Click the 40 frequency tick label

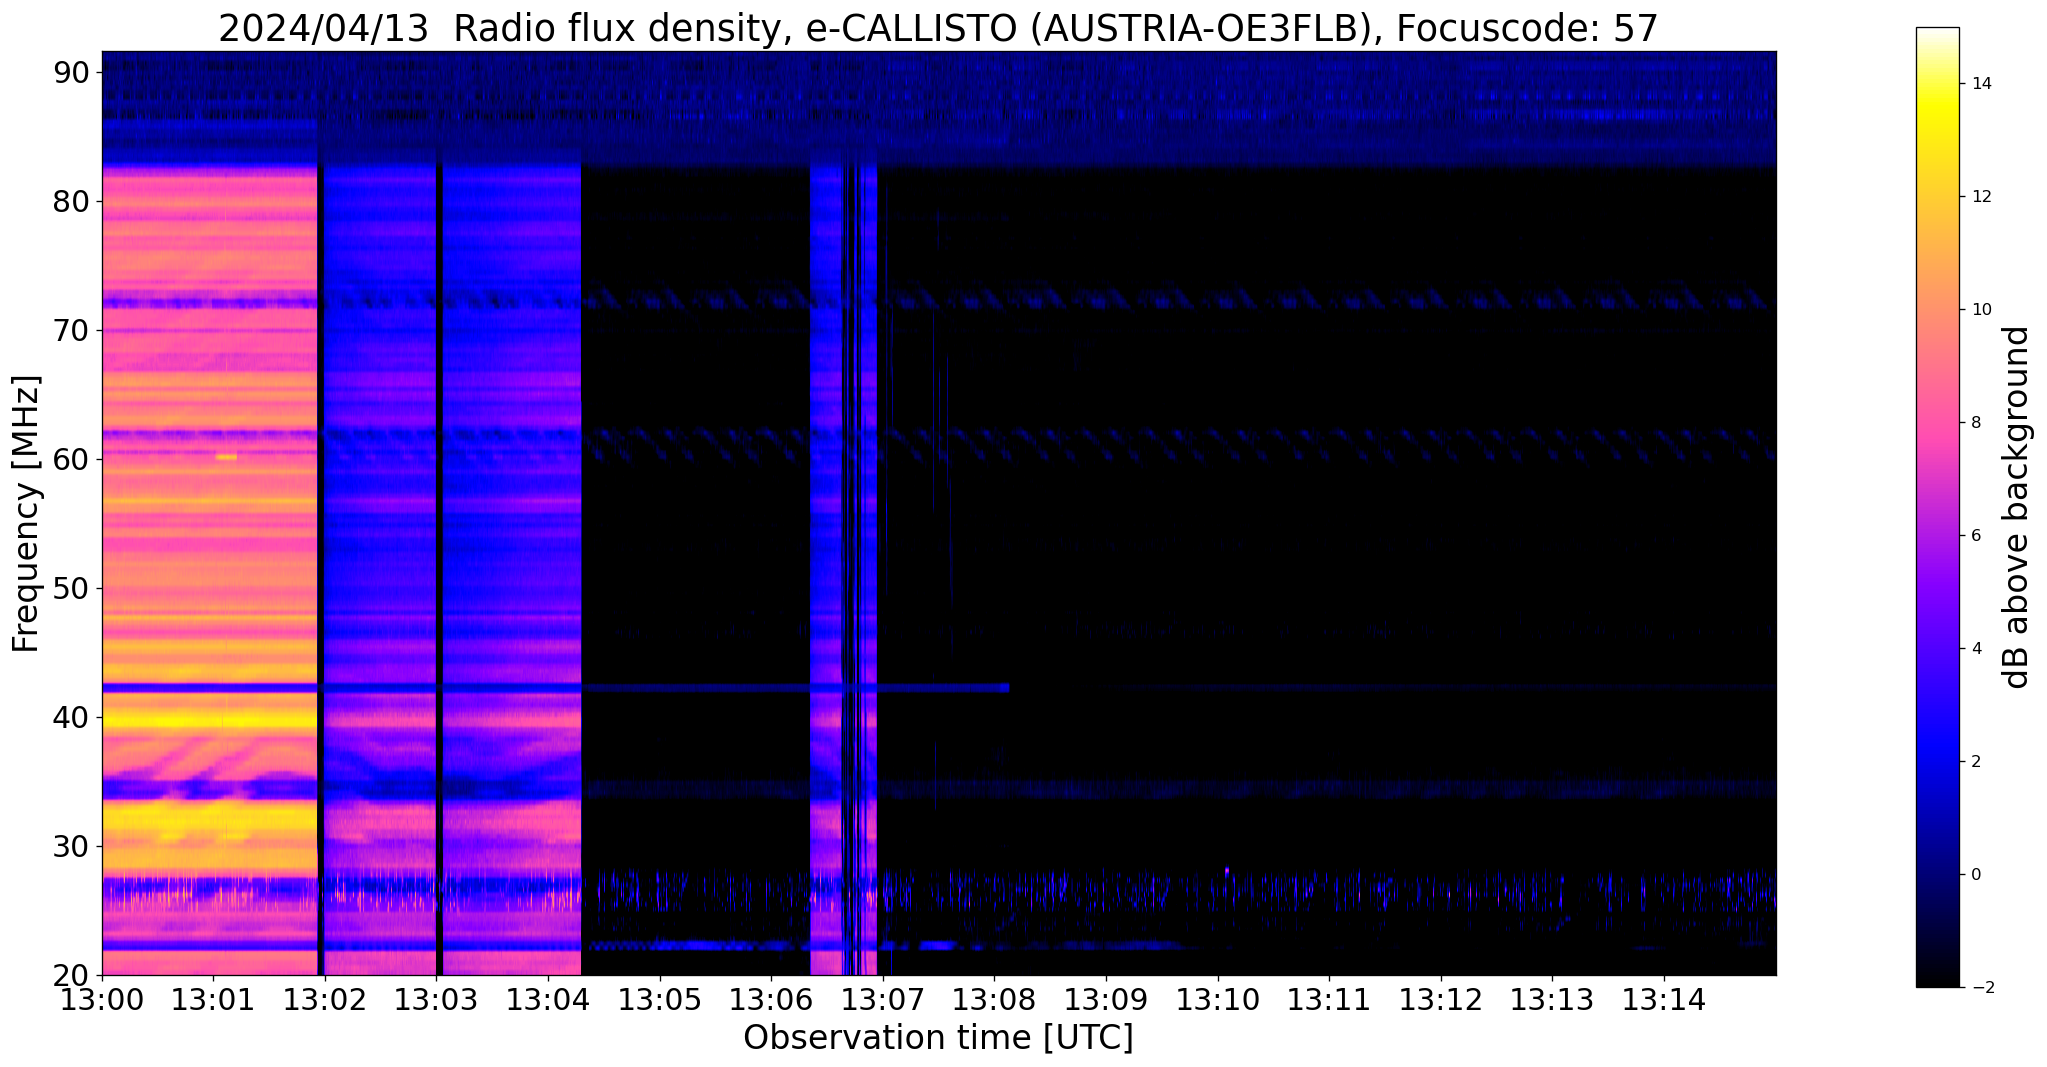point(72,717)
